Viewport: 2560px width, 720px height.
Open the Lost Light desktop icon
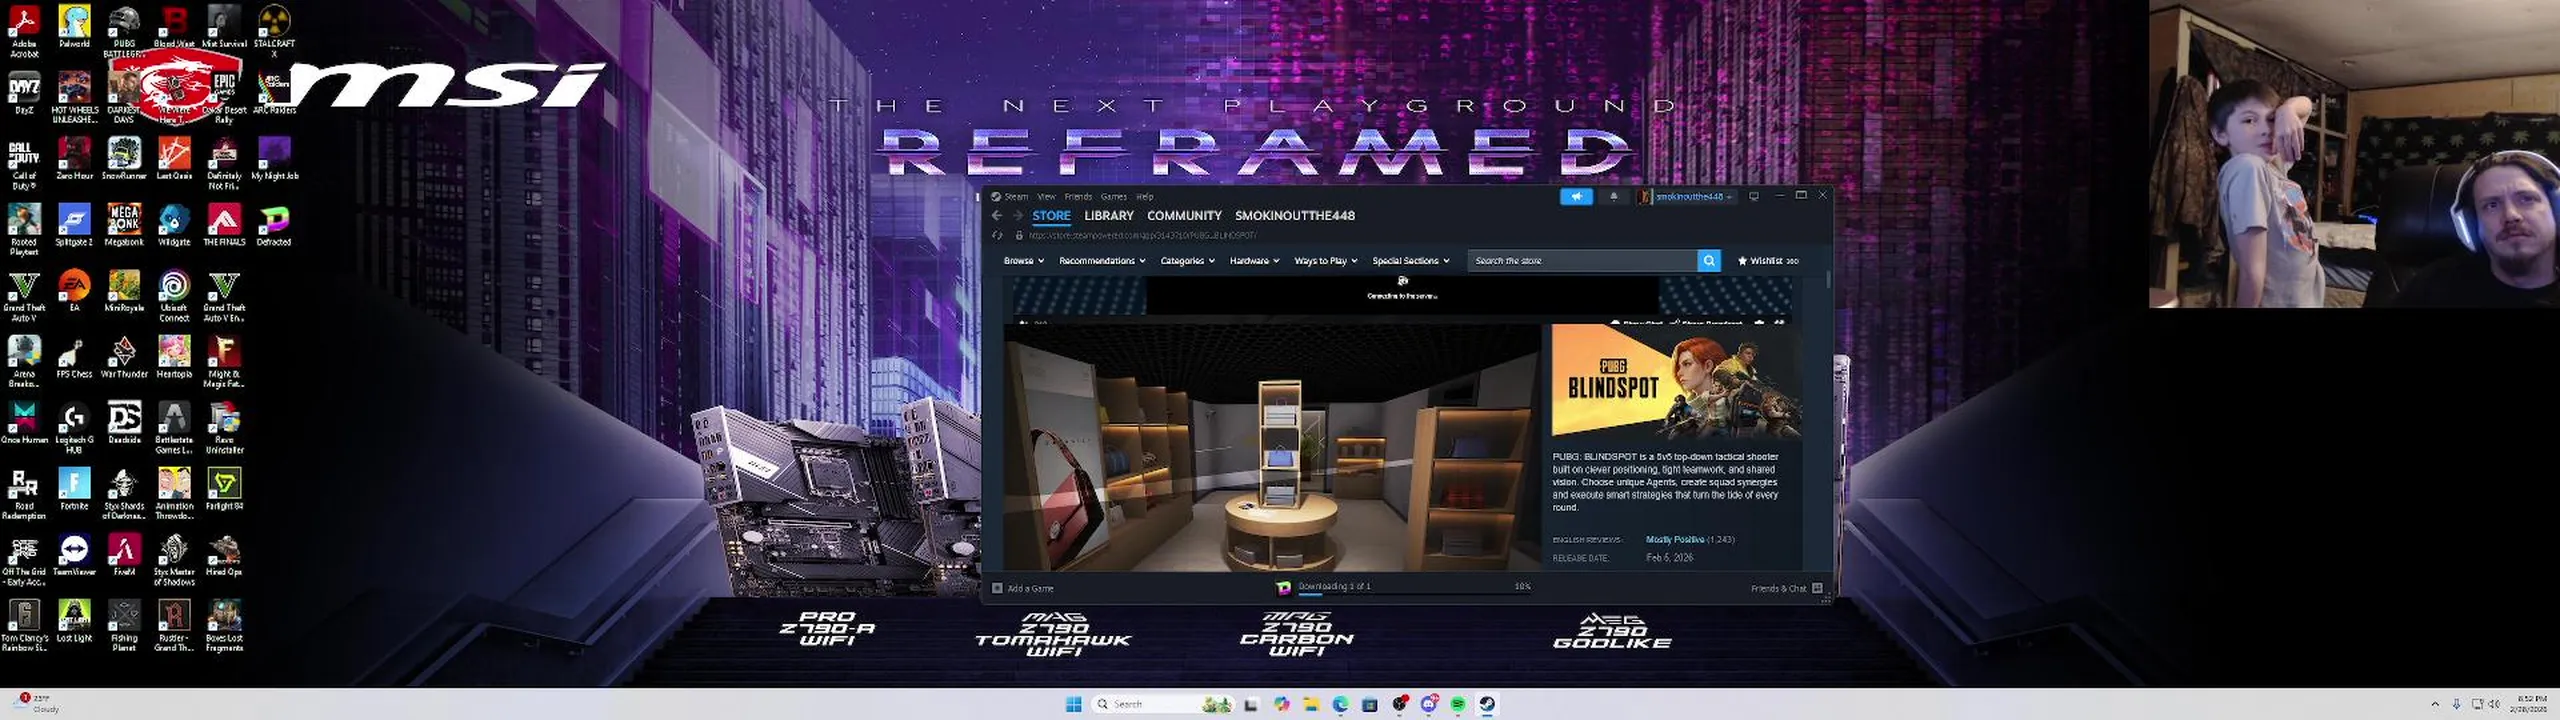tap(74, 621)
